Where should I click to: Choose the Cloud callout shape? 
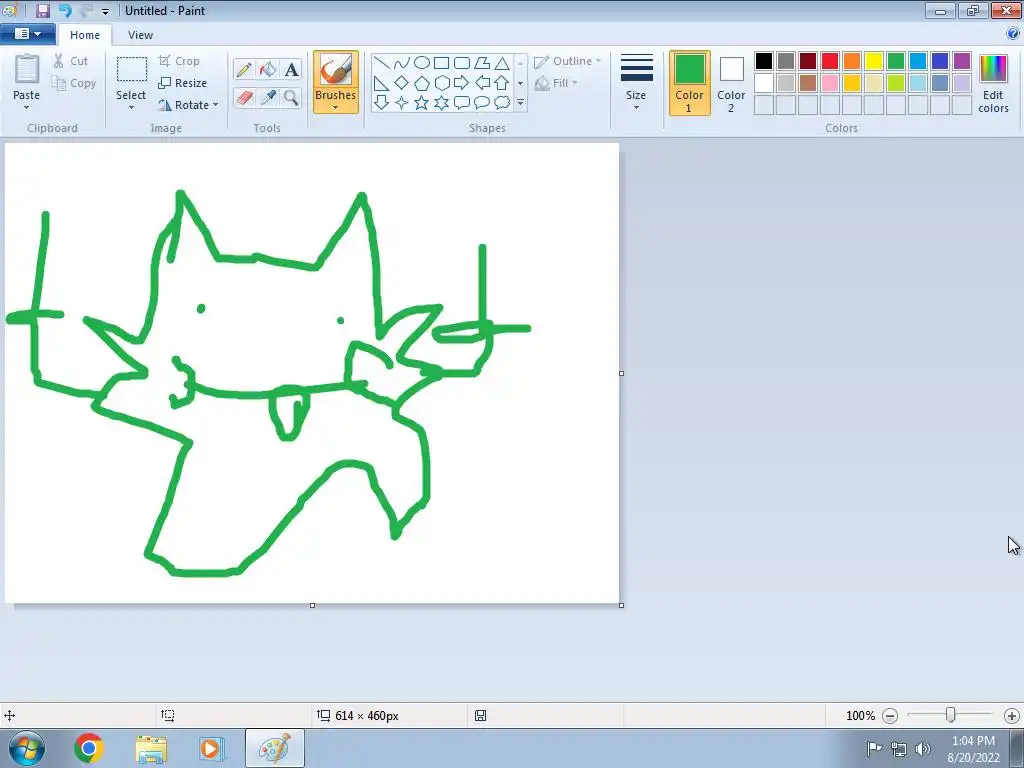click(x=502, y=103)
